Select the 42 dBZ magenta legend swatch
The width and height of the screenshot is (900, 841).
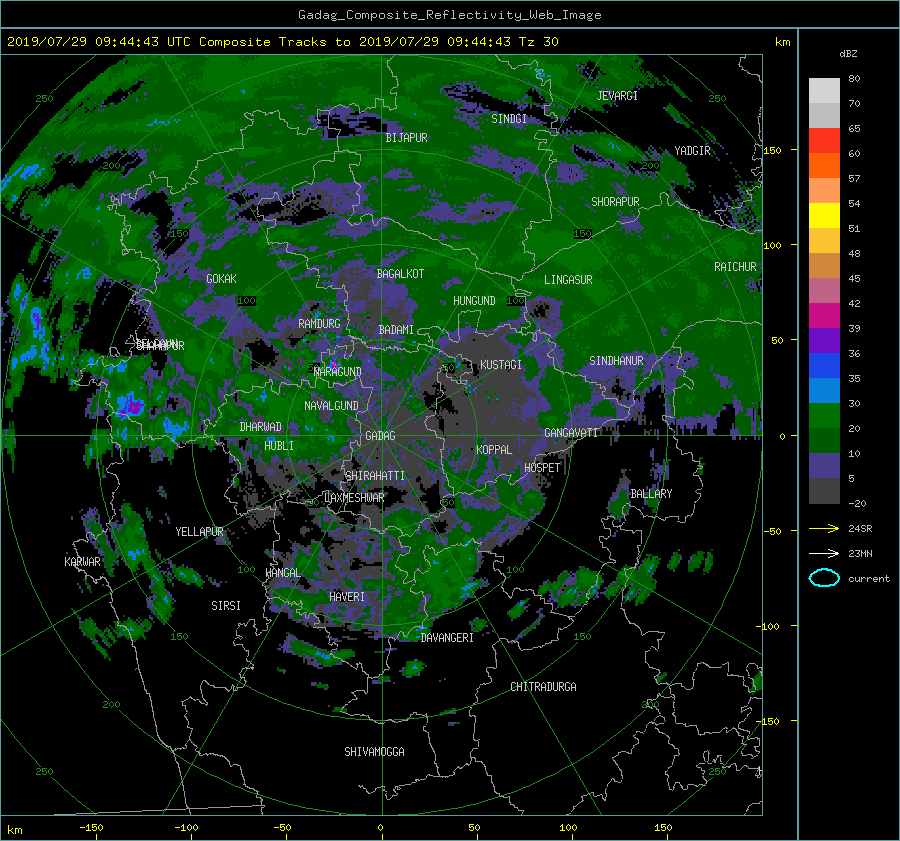(824, 316)
